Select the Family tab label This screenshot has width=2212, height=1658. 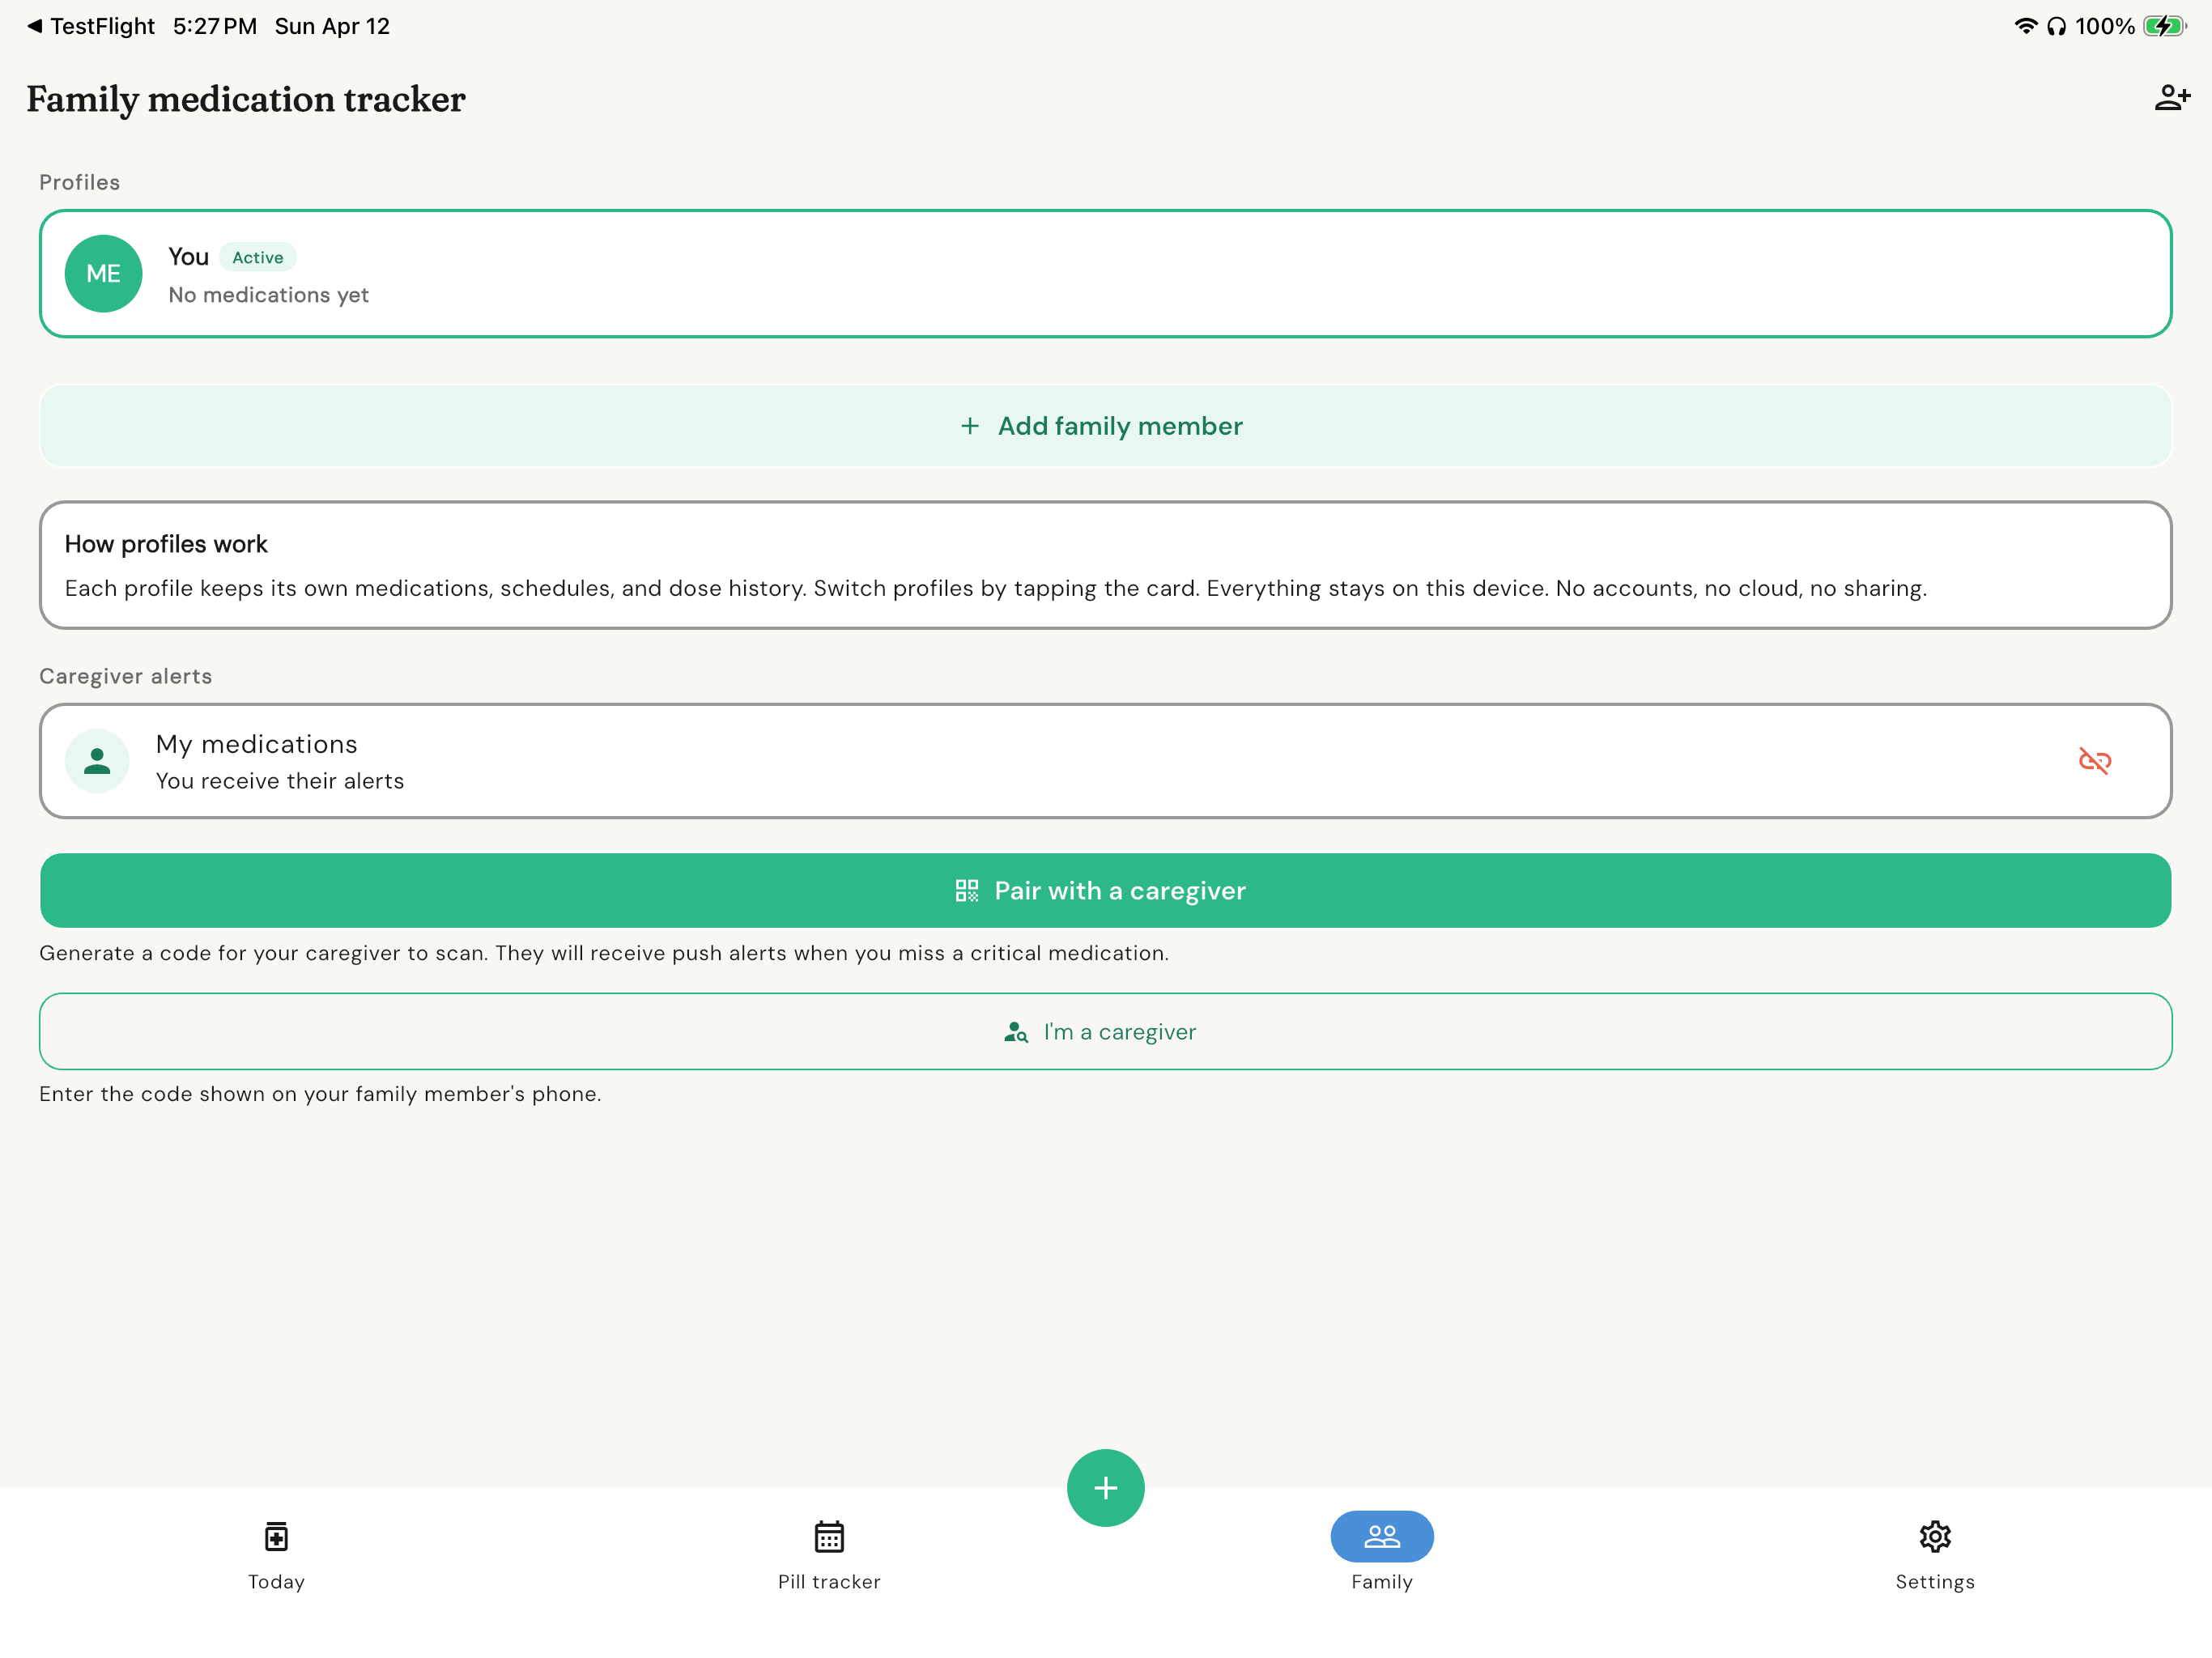pyautogui.click(x=1382, y=1582)
